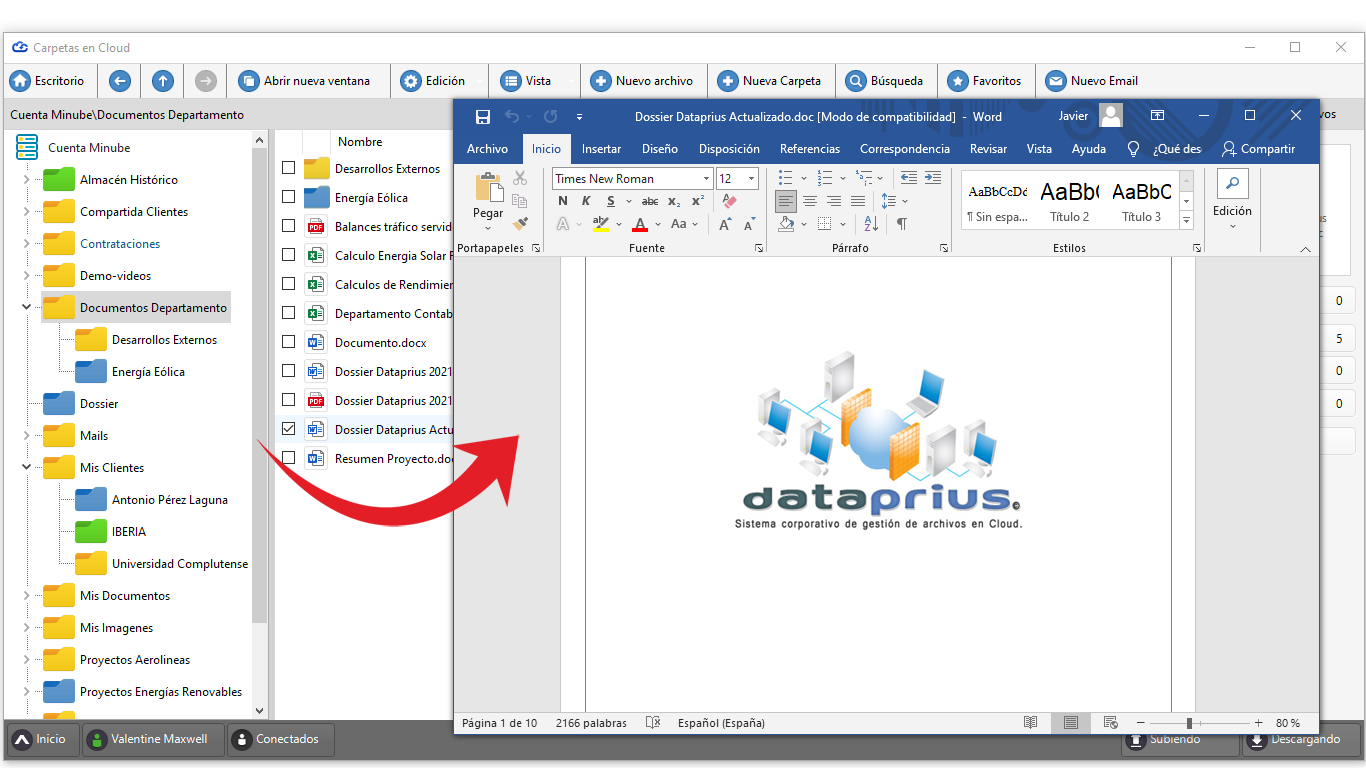Apply superscript formatting (x²)
The image size is (1366, 768).
pos(698,201)
